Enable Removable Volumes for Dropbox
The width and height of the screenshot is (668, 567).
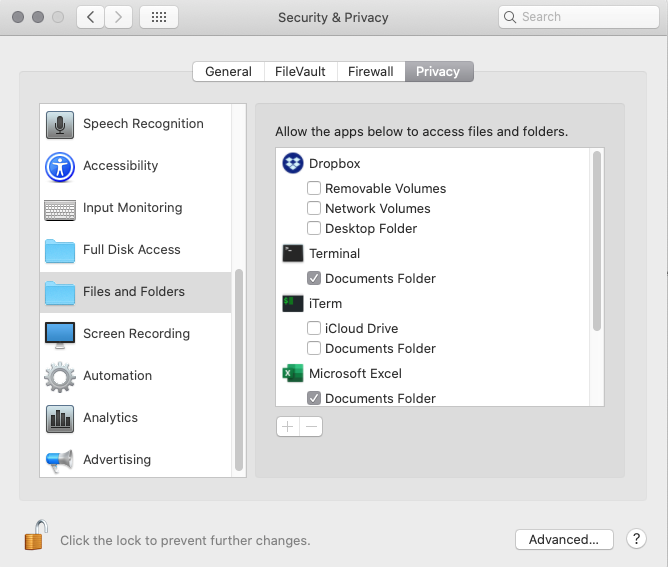pos(314,188)
